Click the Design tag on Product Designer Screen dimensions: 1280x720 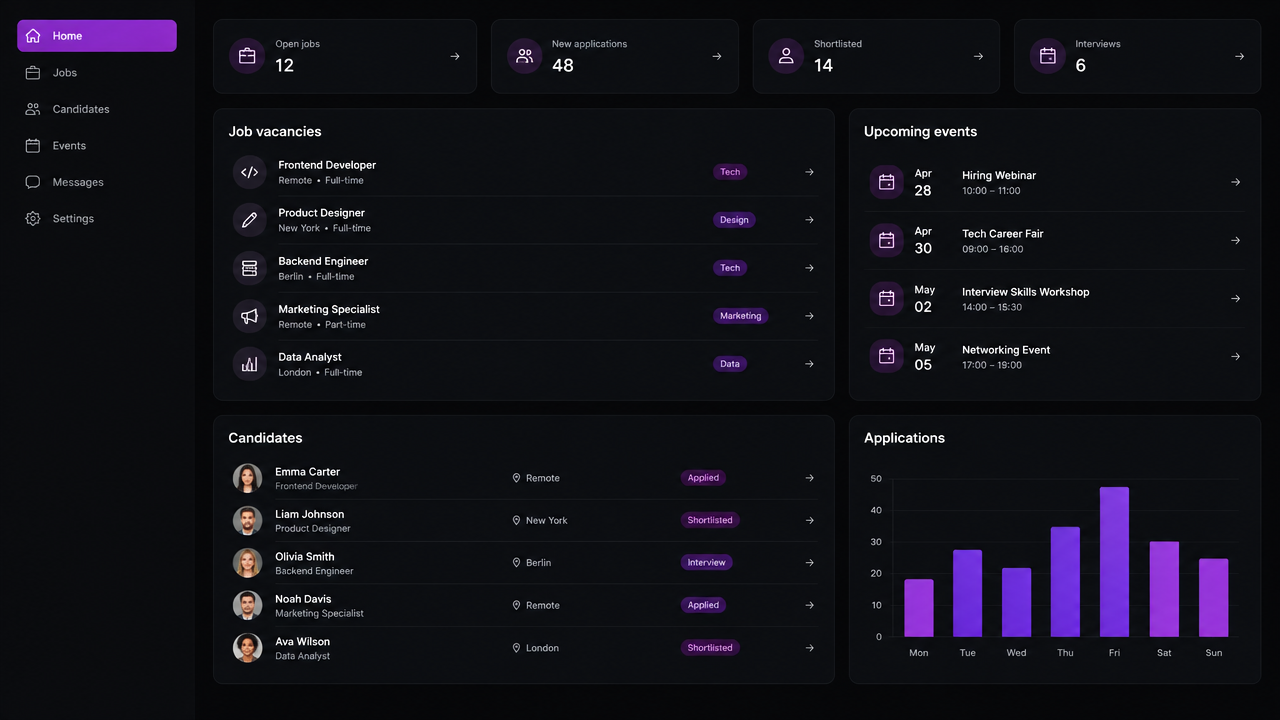[x=734, y=220]
